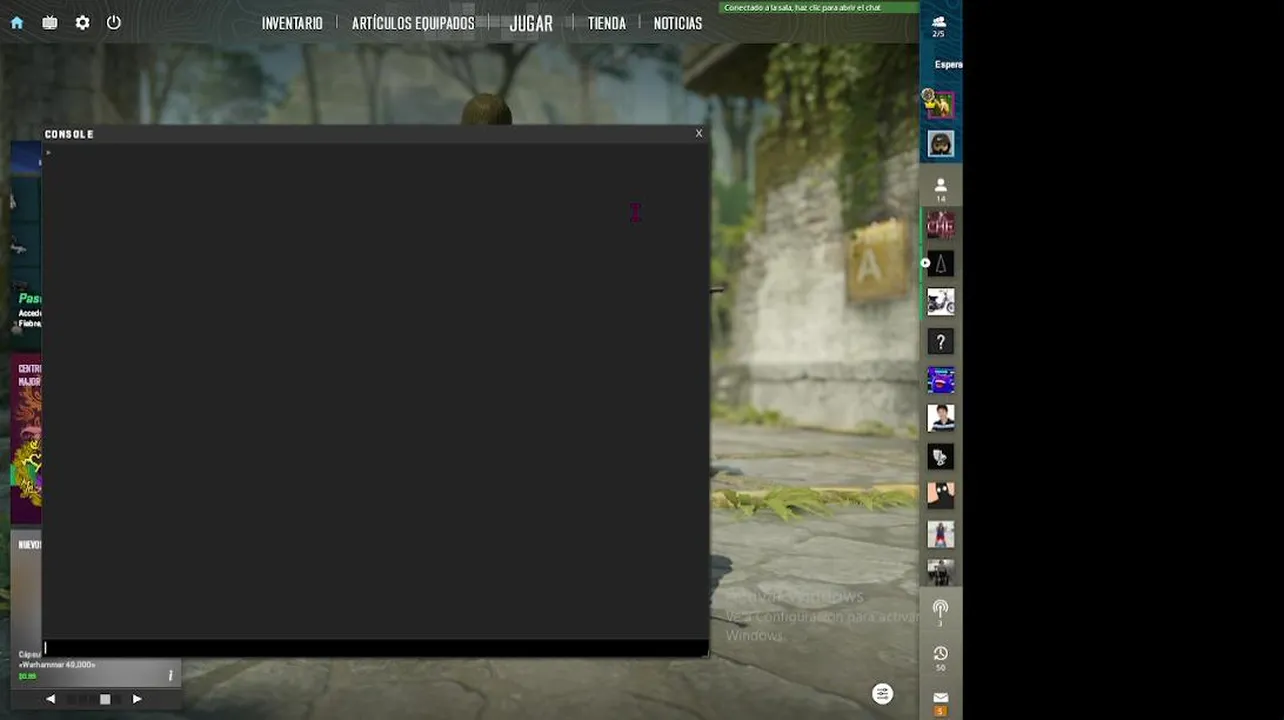Select the first lobby player avatar
1284x720 pixels.
[x=940, y=104]
